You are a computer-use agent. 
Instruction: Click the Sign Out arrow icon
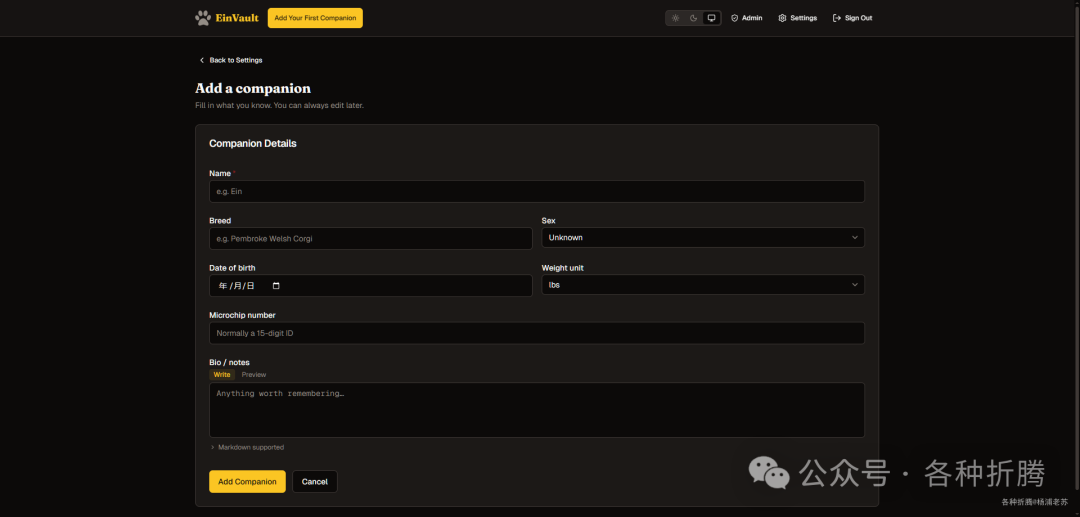tap(837, 18)
